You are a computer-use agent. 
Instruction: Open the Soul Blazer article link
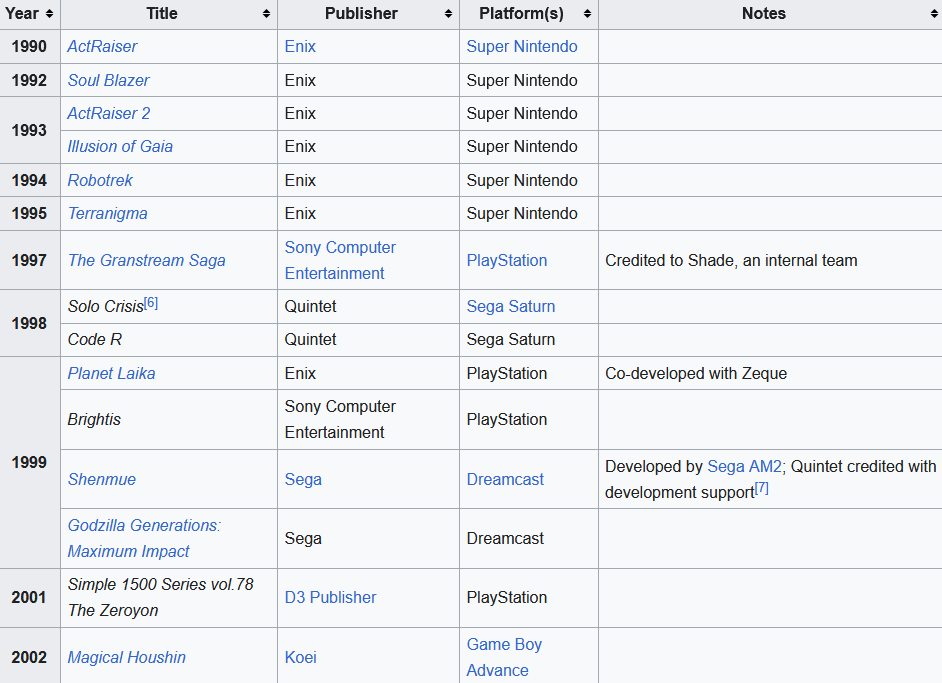[x=108, y=80]
